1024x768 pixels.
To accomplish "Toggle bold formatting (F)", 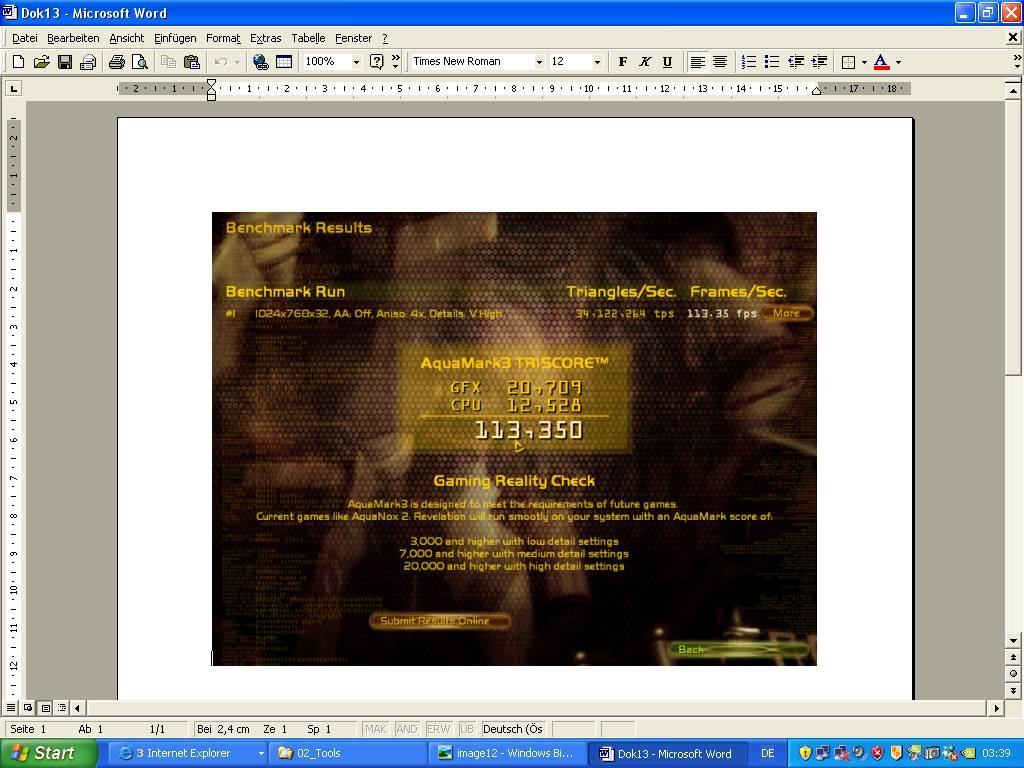I will coord(623,62).
